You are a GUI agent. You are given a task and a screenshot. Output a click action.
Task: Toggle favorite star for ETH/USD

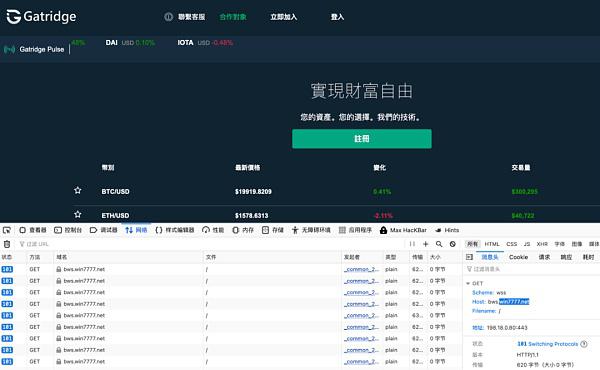coord(78,214)
